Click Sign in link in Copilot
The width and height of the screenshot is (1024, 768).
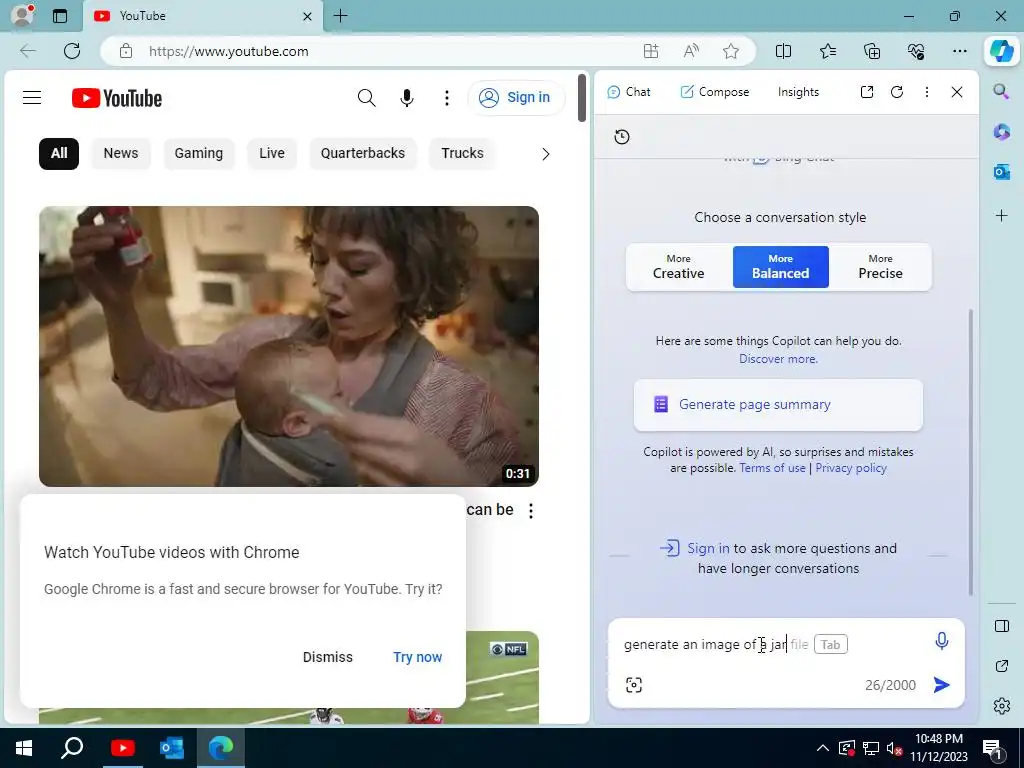pyautogui.click(x=708, y=549)
